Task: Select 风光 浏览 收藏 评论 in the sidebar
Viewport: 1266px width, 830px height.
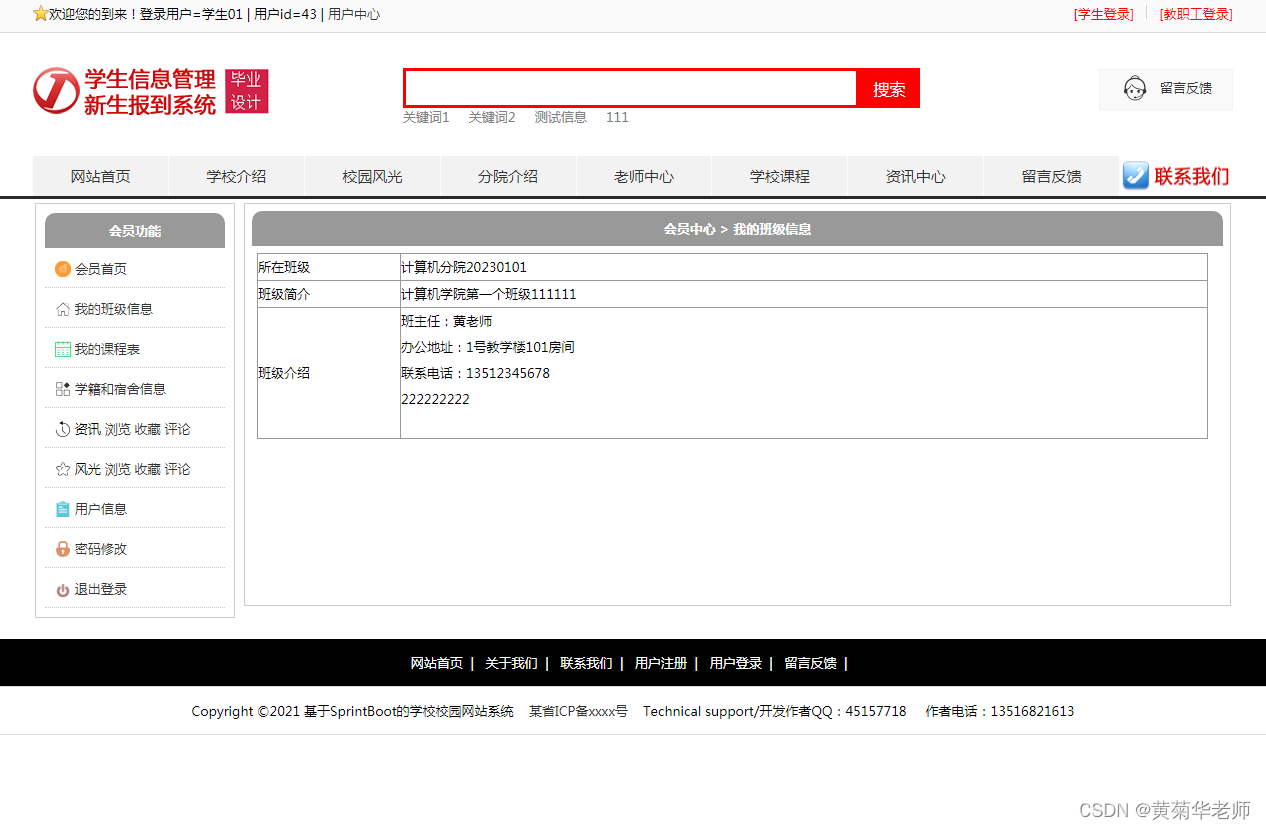Action: (133, 469)
